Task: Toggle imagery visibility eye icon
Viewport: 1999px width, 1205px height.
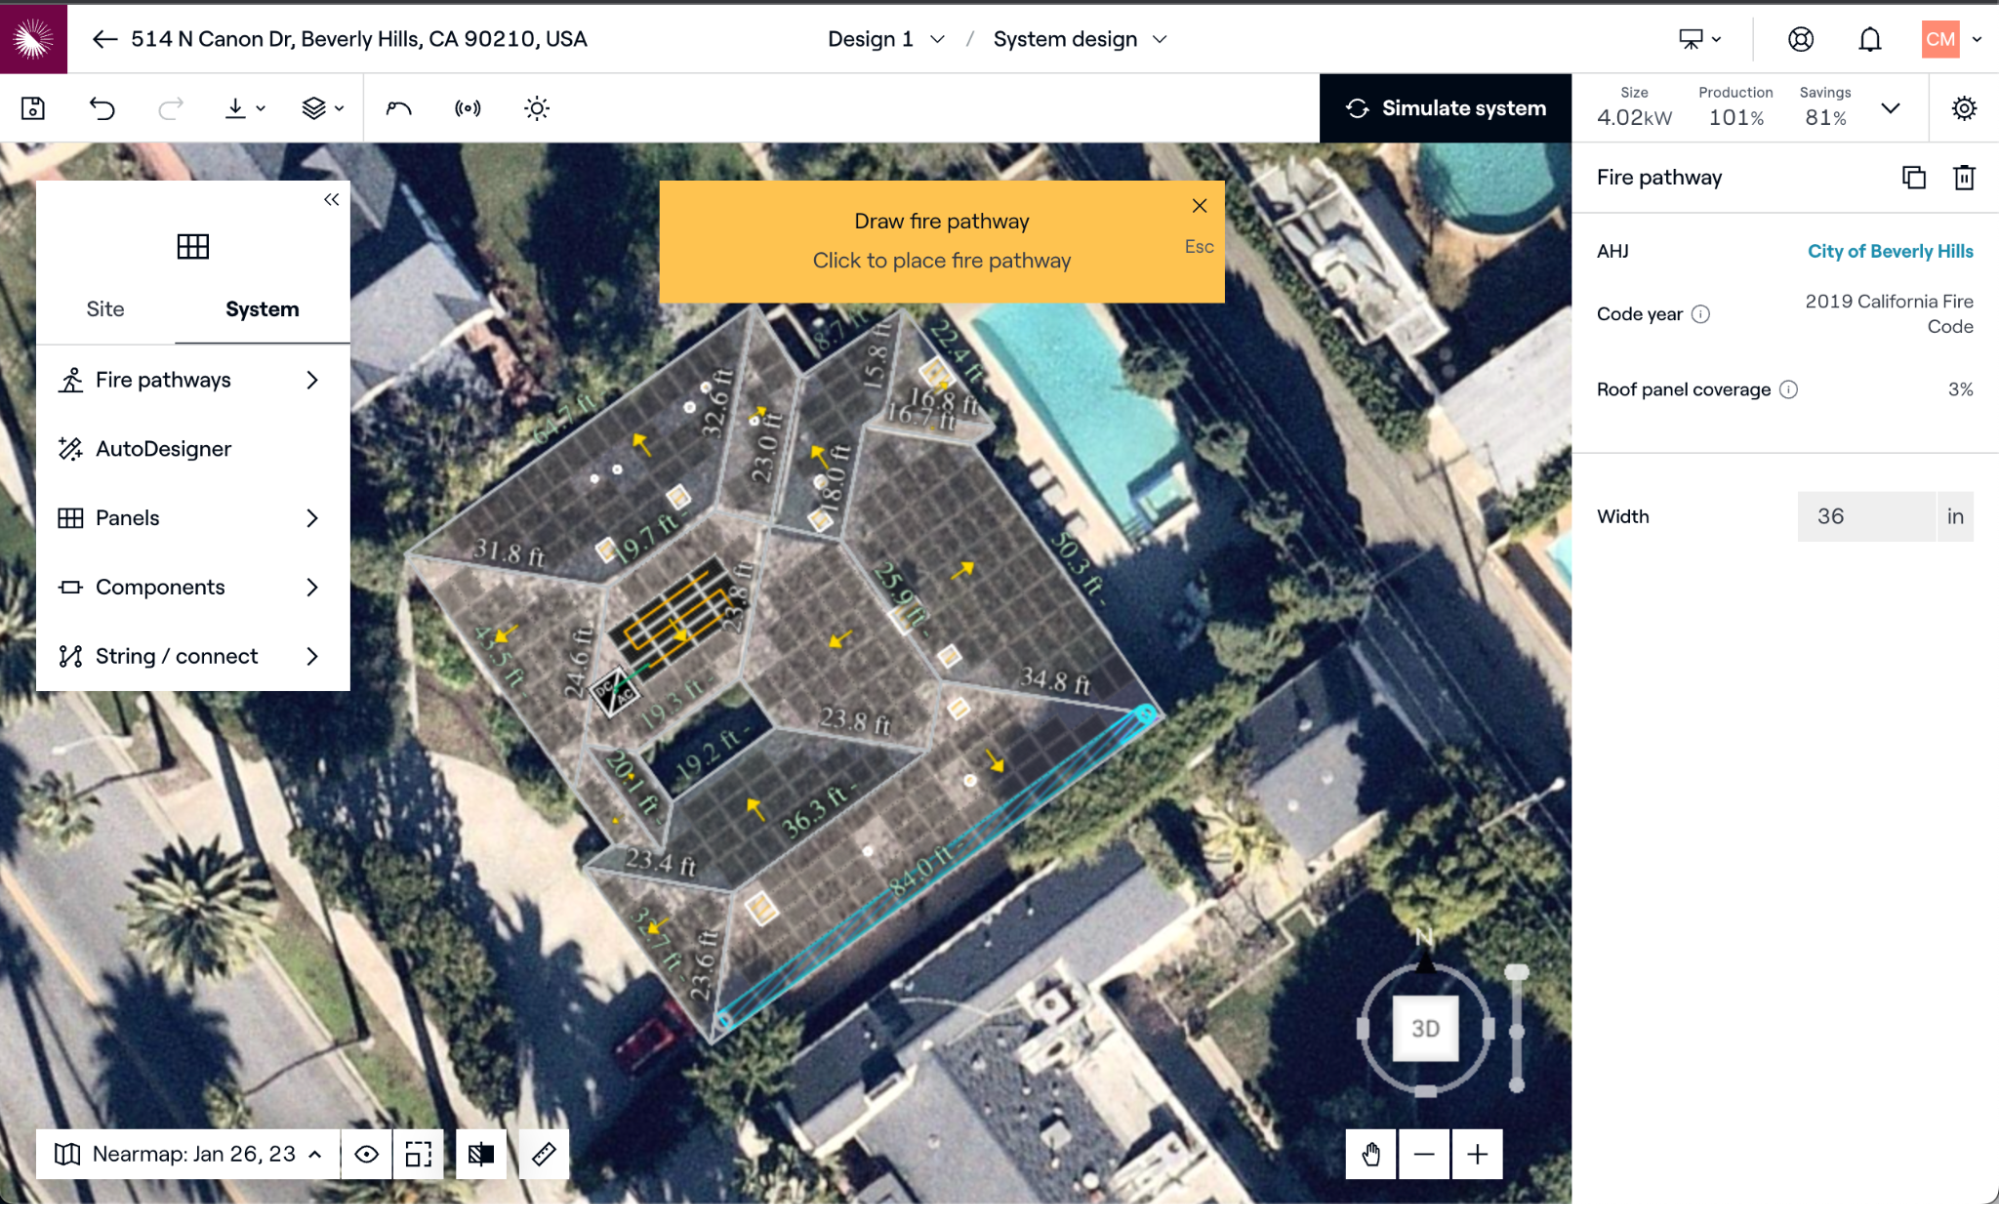Action: point(366,1154)
